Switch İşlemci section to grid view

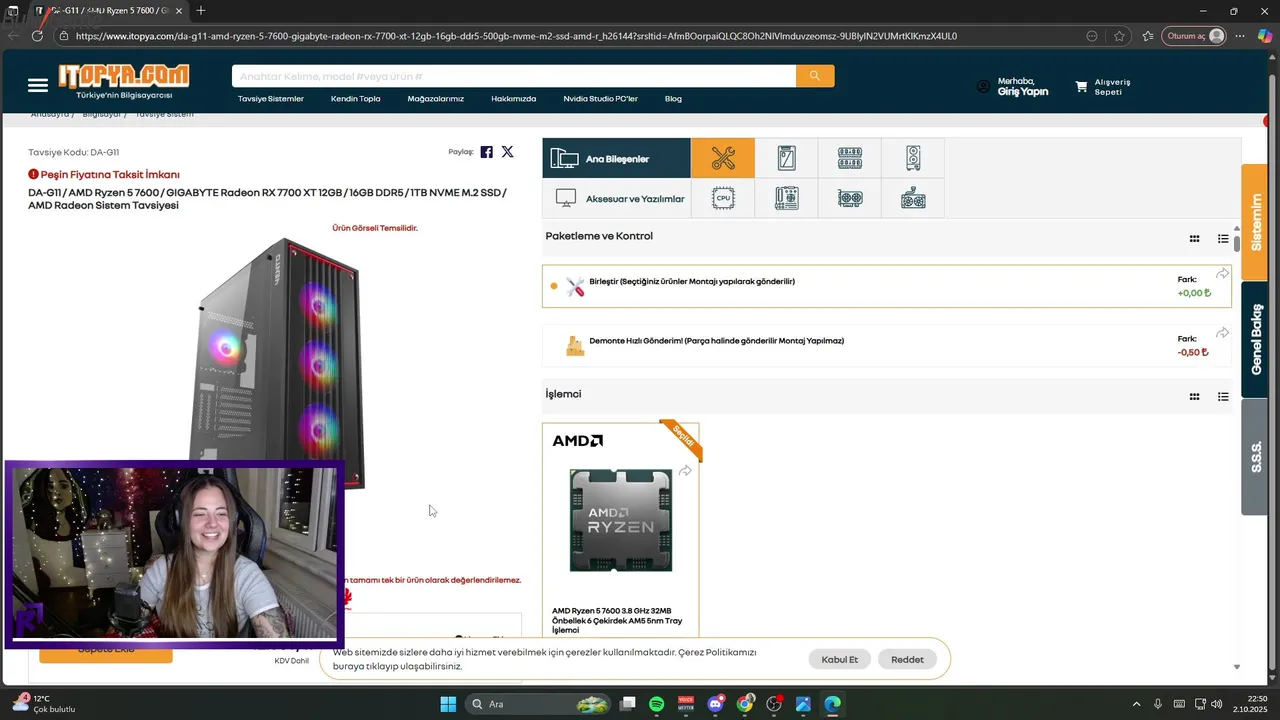[x=1194, y=397]
